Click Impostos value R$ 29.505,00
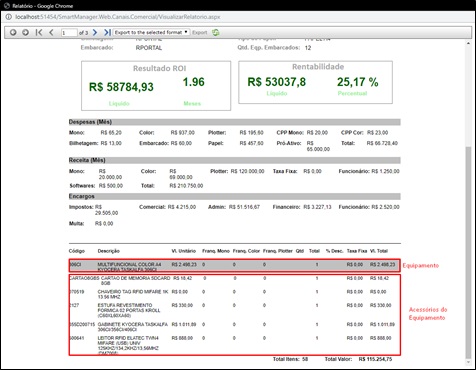The image size is (476, 370). pos(106,210)
